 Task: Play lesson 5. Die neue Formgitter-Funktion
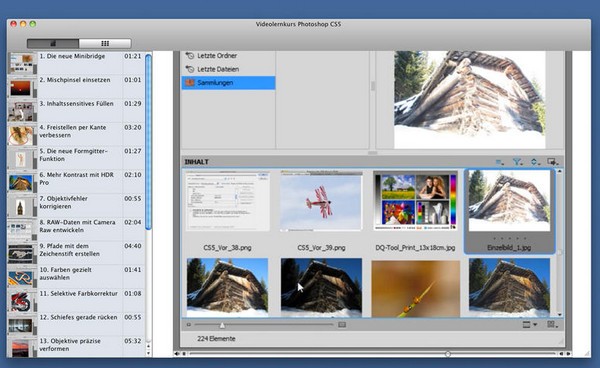(x=76, y=158)
